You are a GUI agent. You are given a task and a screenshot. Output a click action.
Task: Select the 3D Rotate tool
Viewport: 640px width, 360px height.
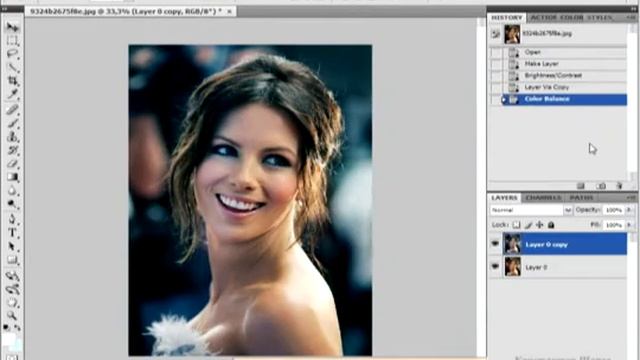point(12,276)
